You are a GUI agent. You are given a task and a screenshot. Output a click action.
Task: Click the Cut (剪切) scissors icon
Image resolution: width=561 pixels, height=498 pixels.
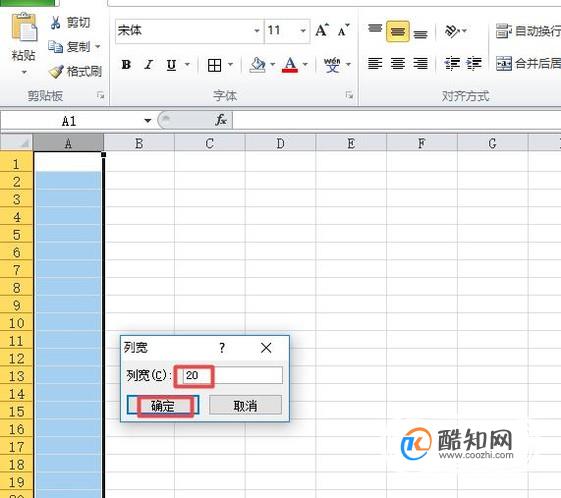coord(55,23)
